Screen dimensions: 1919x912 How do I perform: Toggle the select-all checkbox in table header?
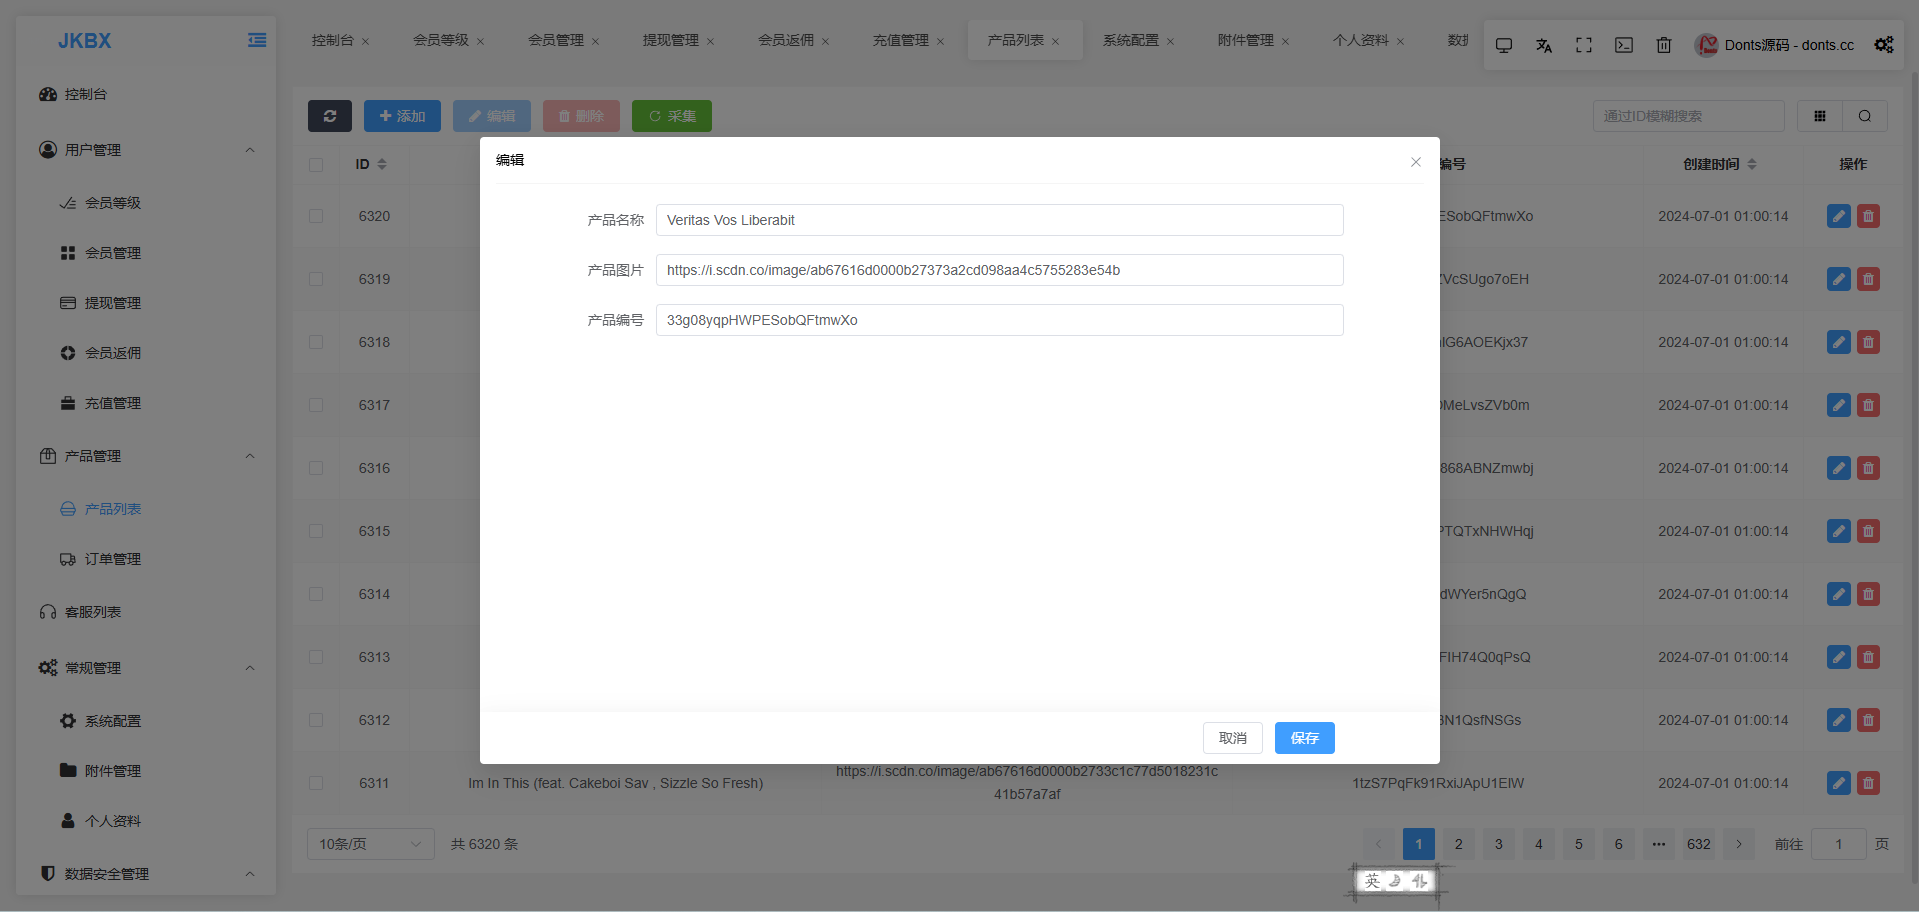pyautogui.click(x=316, y=164)
